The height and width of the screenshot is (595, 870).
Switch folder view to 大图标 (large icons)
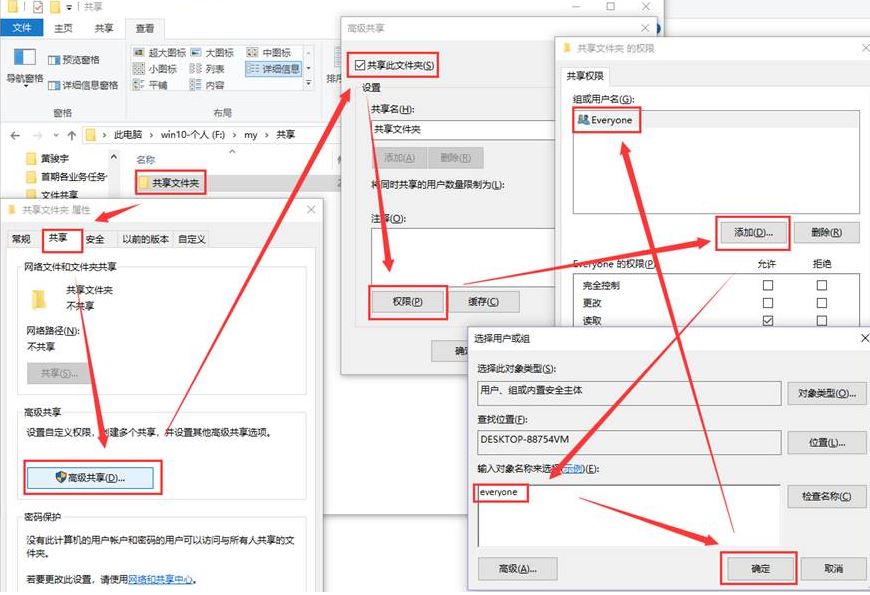196,51
